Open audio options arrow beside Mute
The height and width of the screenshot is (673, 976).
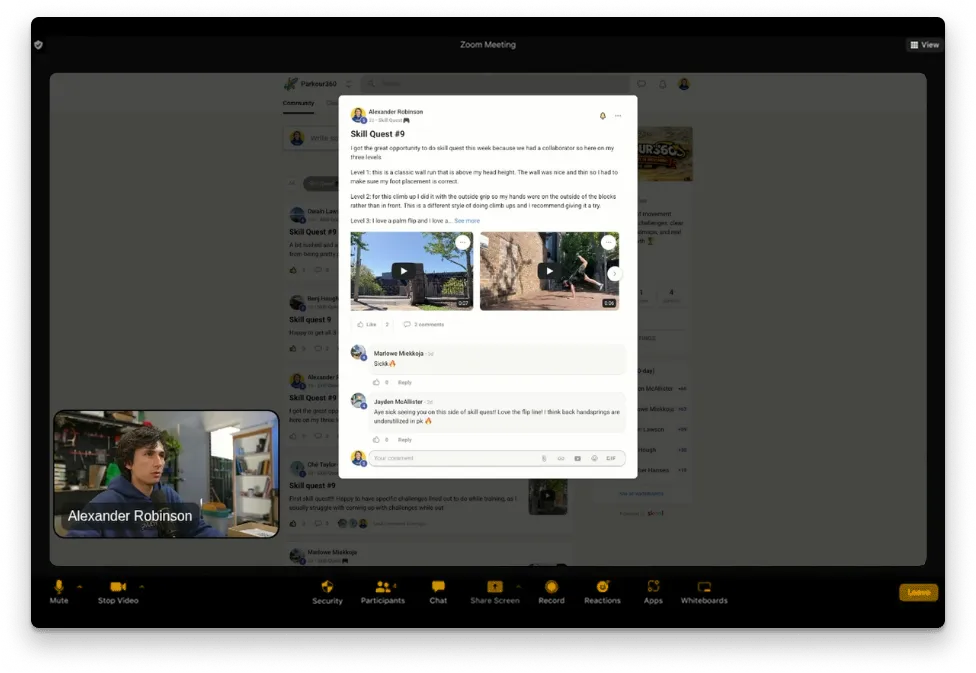pos(80,586)
